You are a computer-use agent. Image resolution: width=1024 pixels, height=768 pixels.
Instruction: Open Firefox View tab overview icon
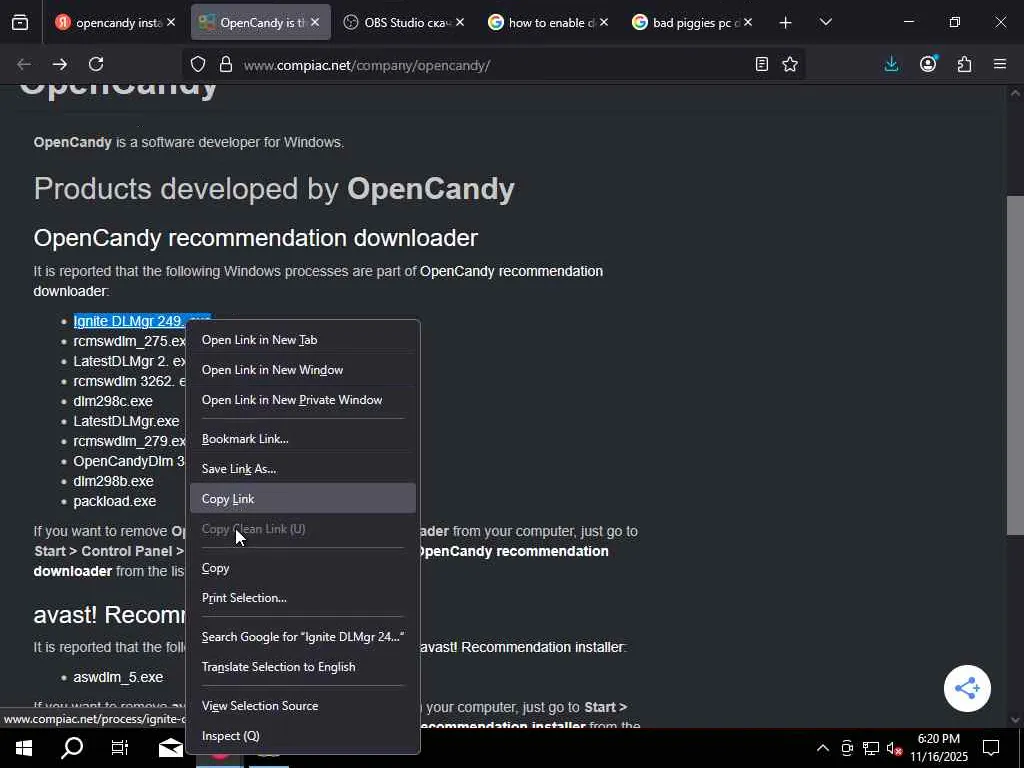pyautogui.click(x=20, y=23)
